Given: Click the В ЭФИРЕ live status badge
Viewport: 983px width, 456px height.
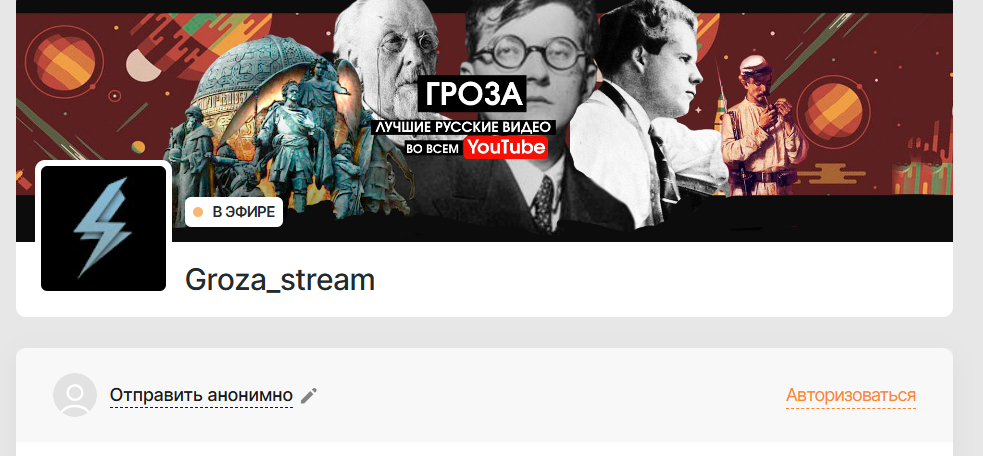Looking at the screenshot, I should pos(234,212).
